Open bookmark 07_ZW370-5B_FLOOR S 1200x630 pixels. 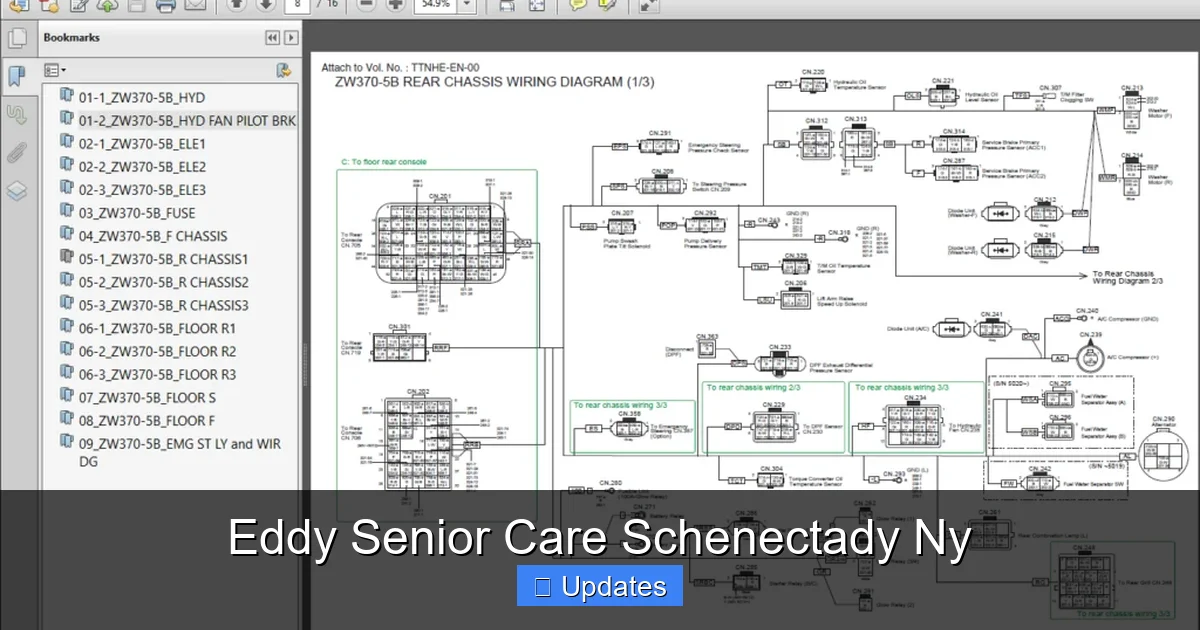click(x=147, y=397)
